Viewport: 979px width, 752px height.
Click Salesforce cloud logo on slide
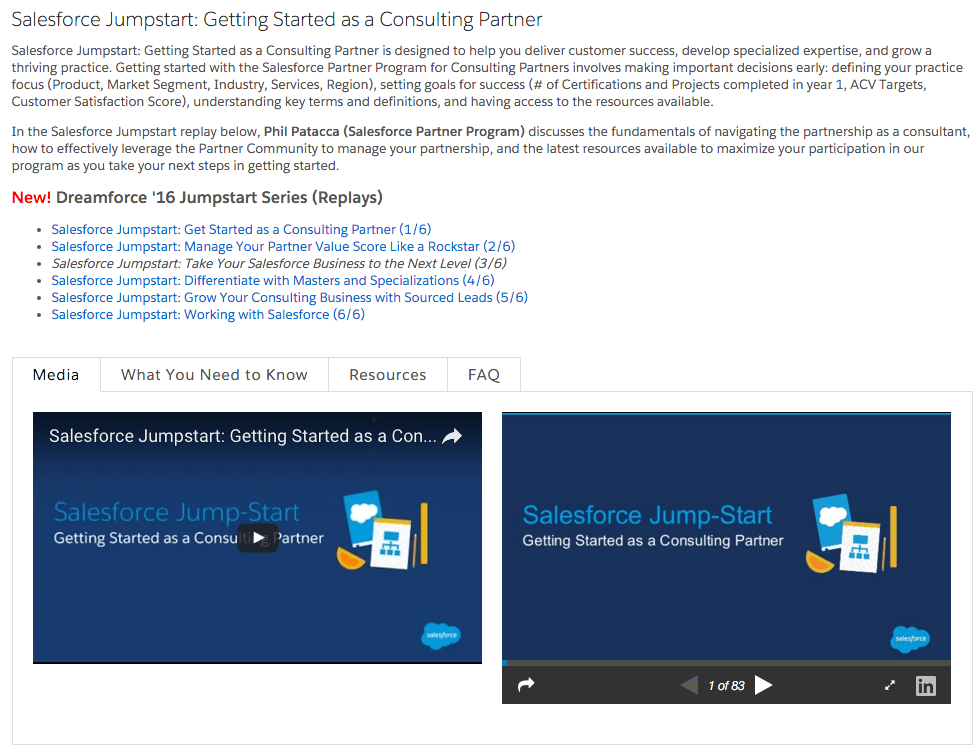tap(910, 639)
